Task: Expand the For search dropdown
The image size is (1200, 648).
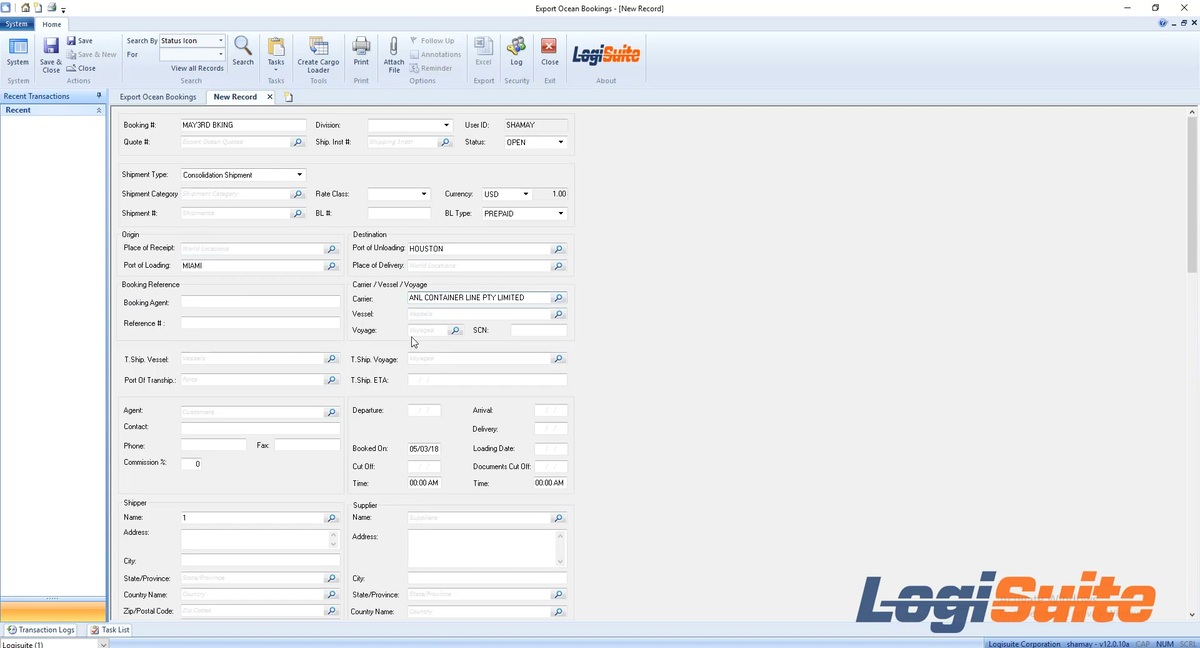Action: [221, 55]
